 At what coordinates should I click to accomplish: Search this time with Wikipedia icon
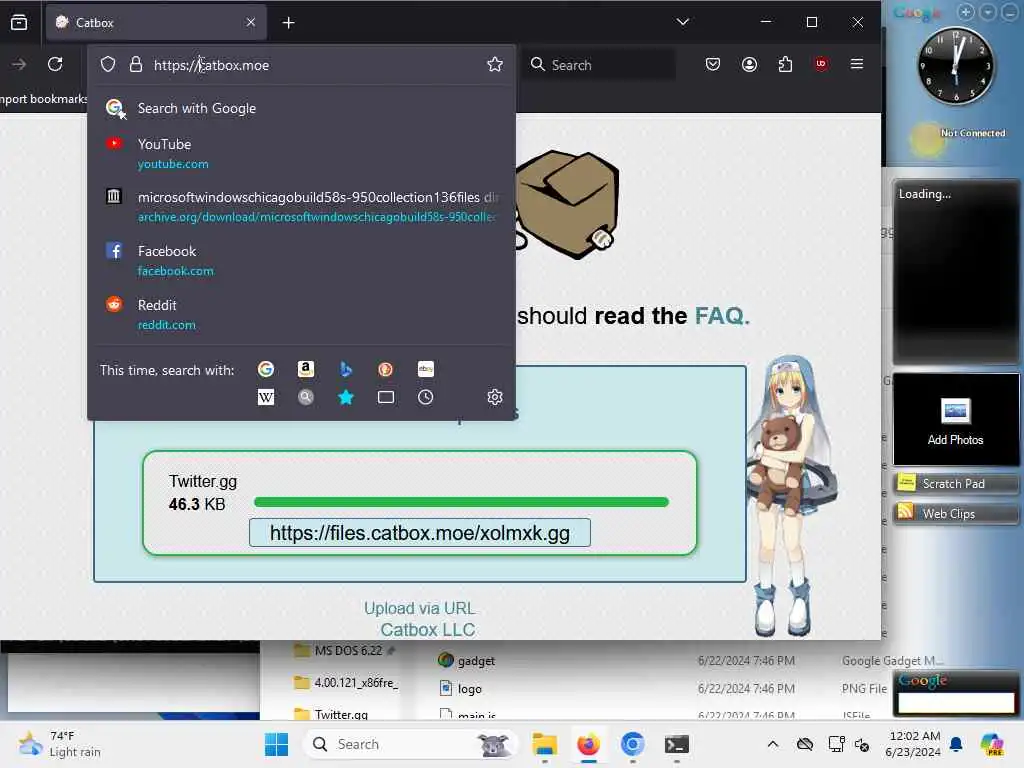pyautogui.click(x=266, y=397)
